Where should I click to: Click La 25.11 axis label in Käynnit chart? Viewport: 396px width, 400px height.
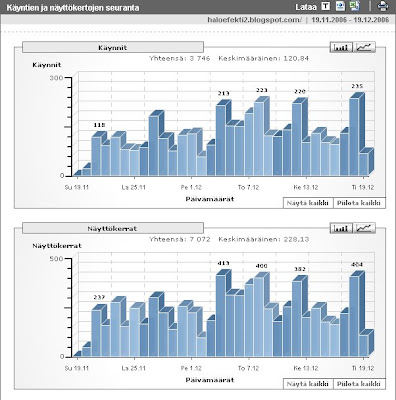[134, 187]
